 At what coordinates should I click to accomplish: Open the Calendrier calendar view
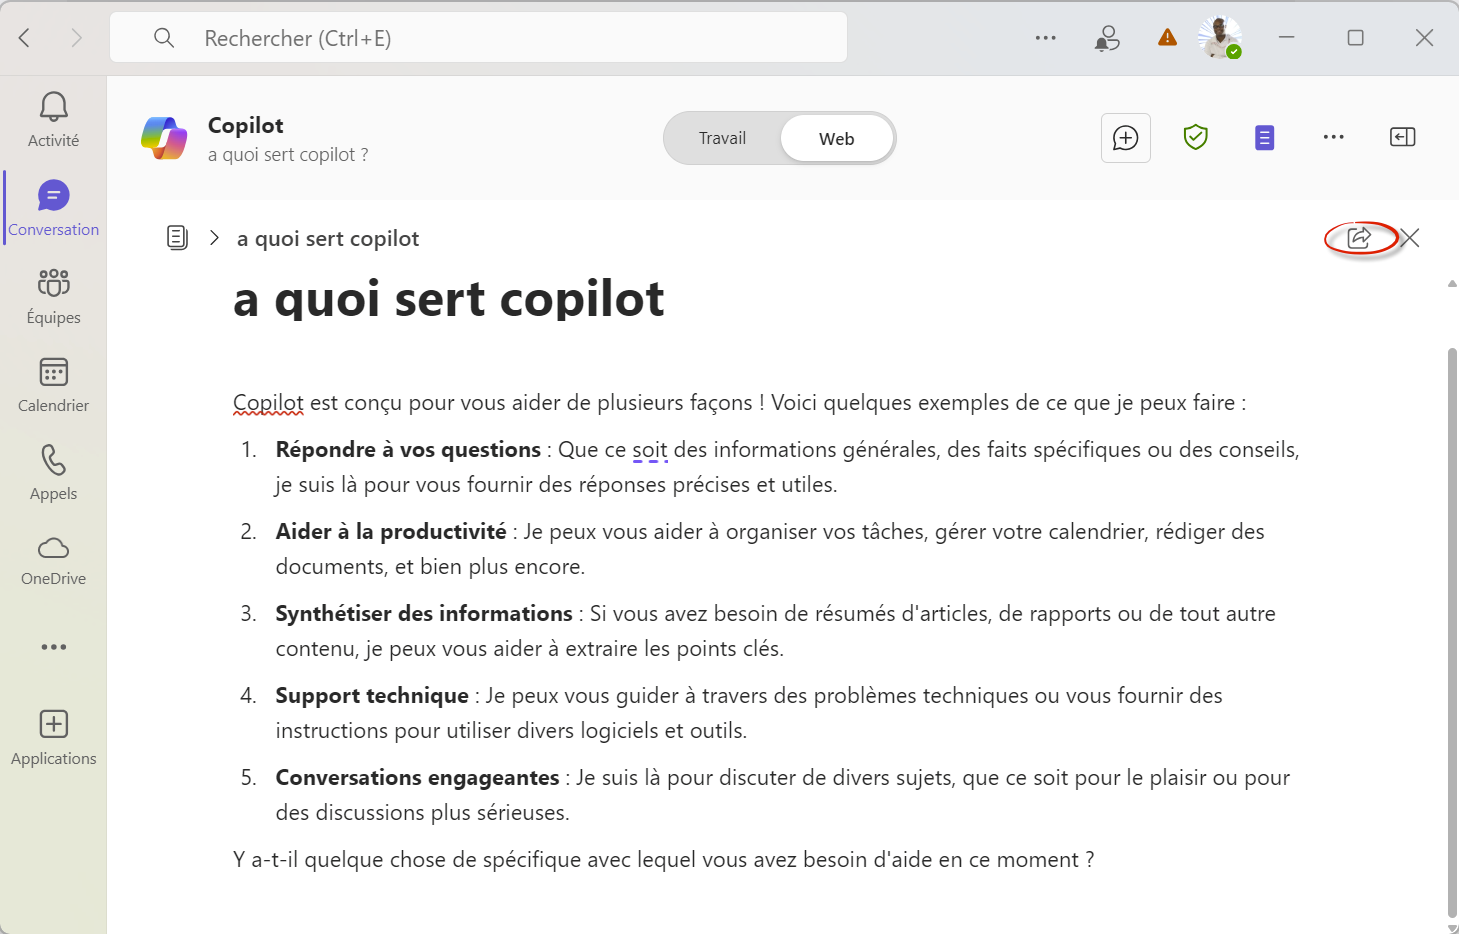(54, 372)
